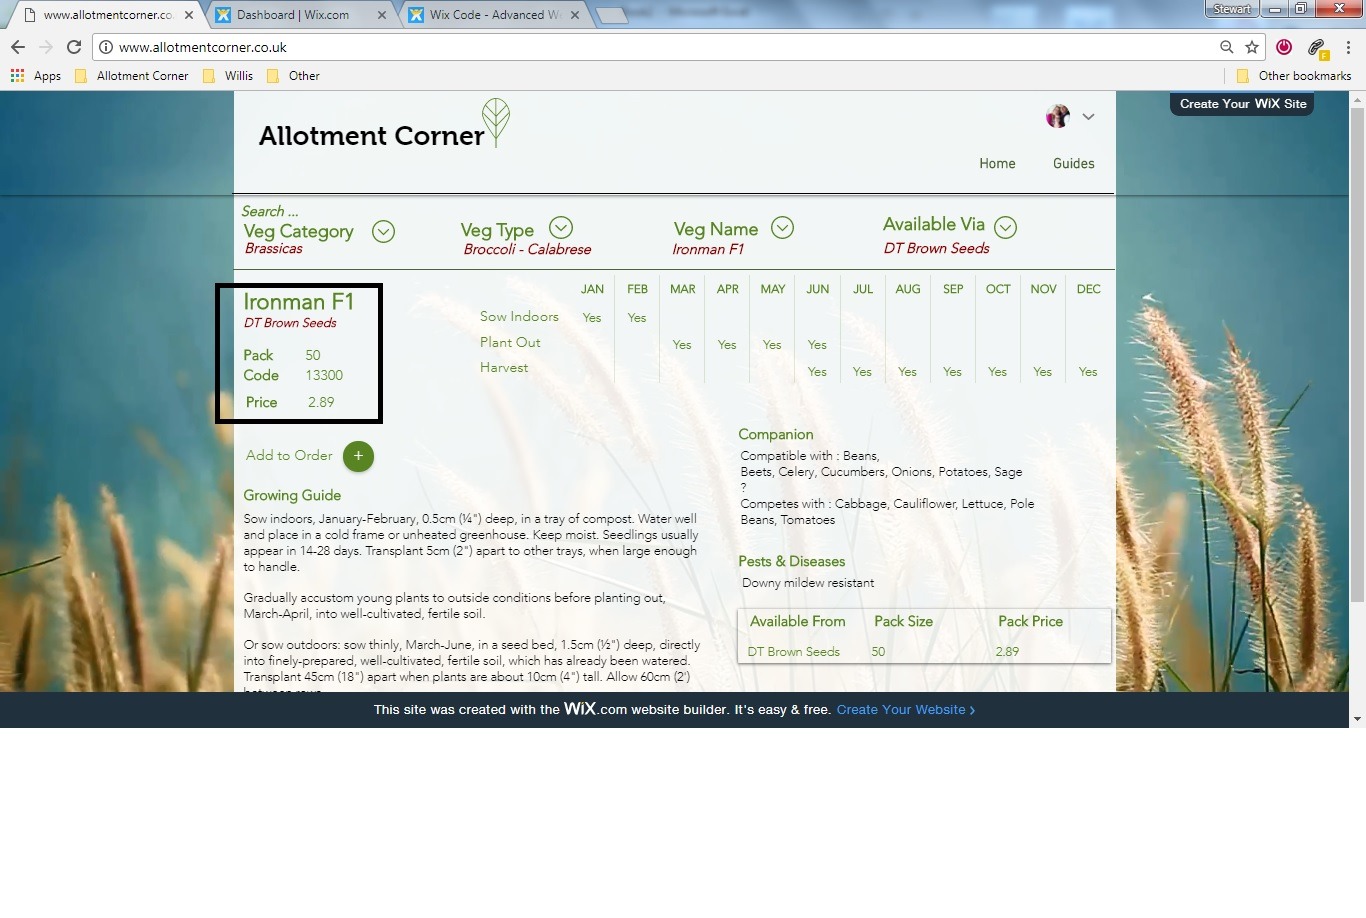Click the product code 13300
The width and height of the screenshot is (1366, 918).
tap(324, 376)
